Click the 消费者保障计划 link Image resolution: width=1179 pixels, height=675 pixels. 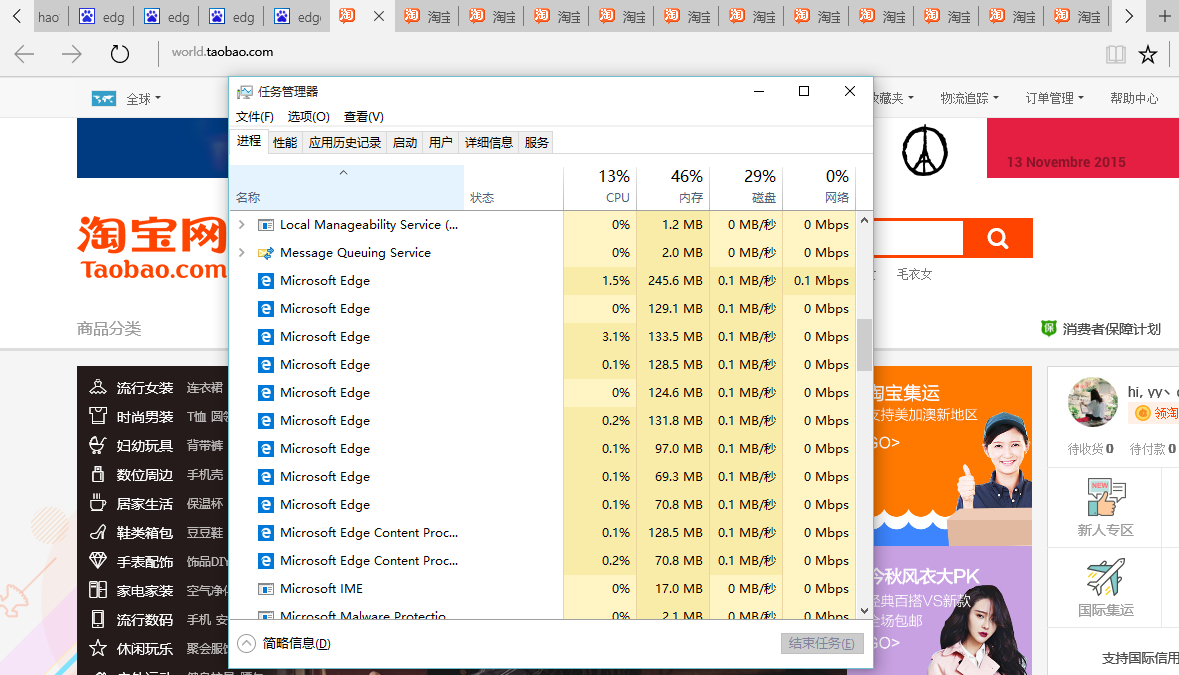pyautogui.click(x=1111, y=328)
